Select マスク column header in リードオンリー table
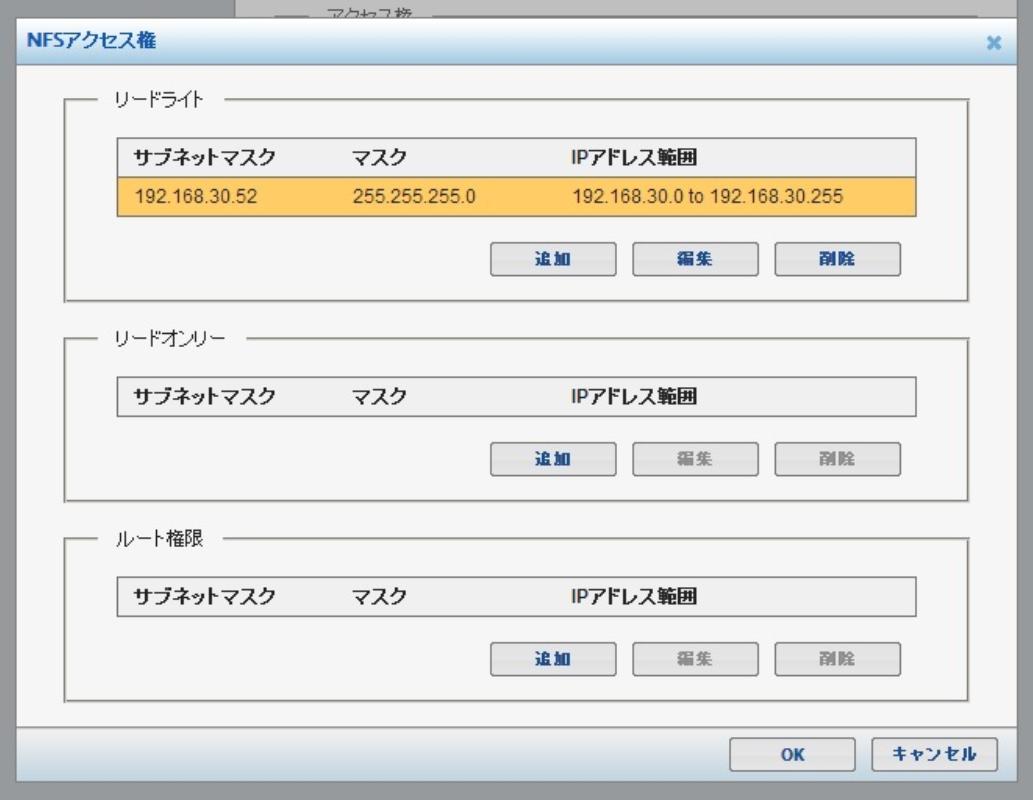 tap(380, 397)
